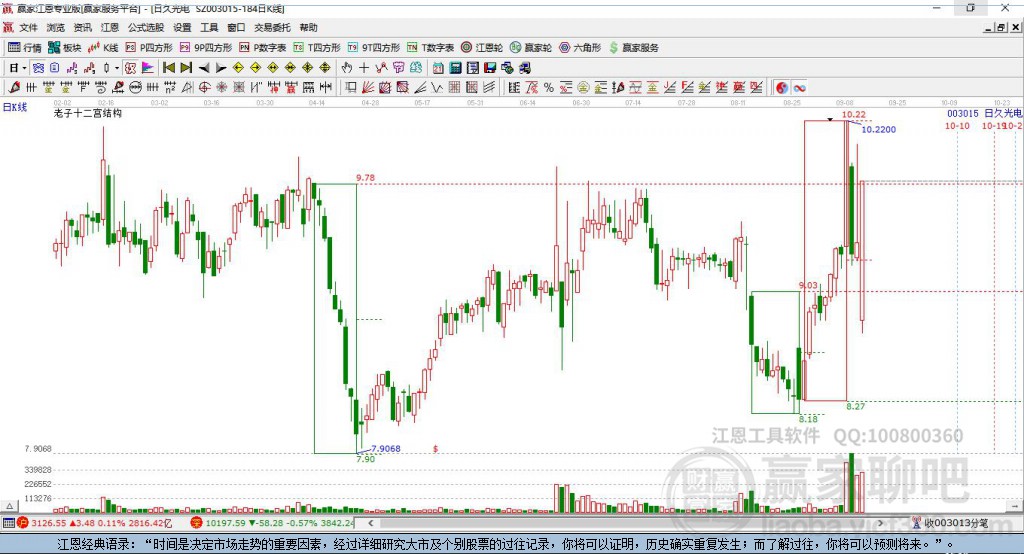Select the gold 金 circle tool
Viewport: 1024px width, 554px height.
583,88
